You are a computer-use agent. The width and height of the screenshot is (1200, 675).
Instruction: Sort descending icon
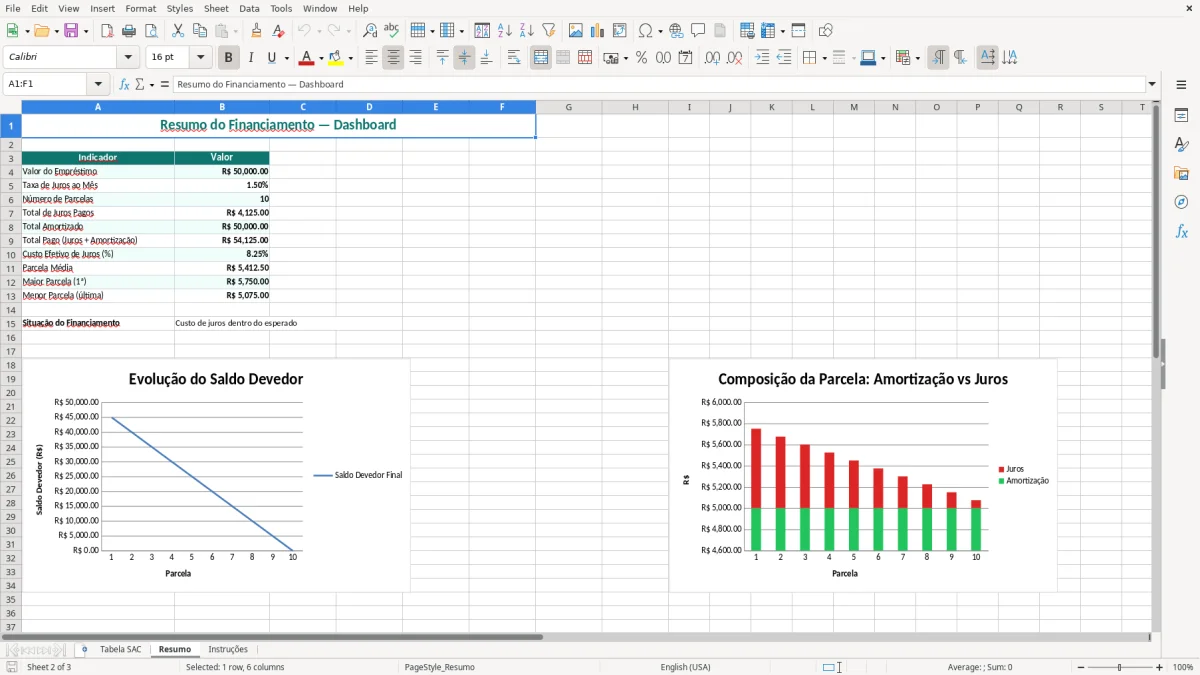[x=526, y=31]
